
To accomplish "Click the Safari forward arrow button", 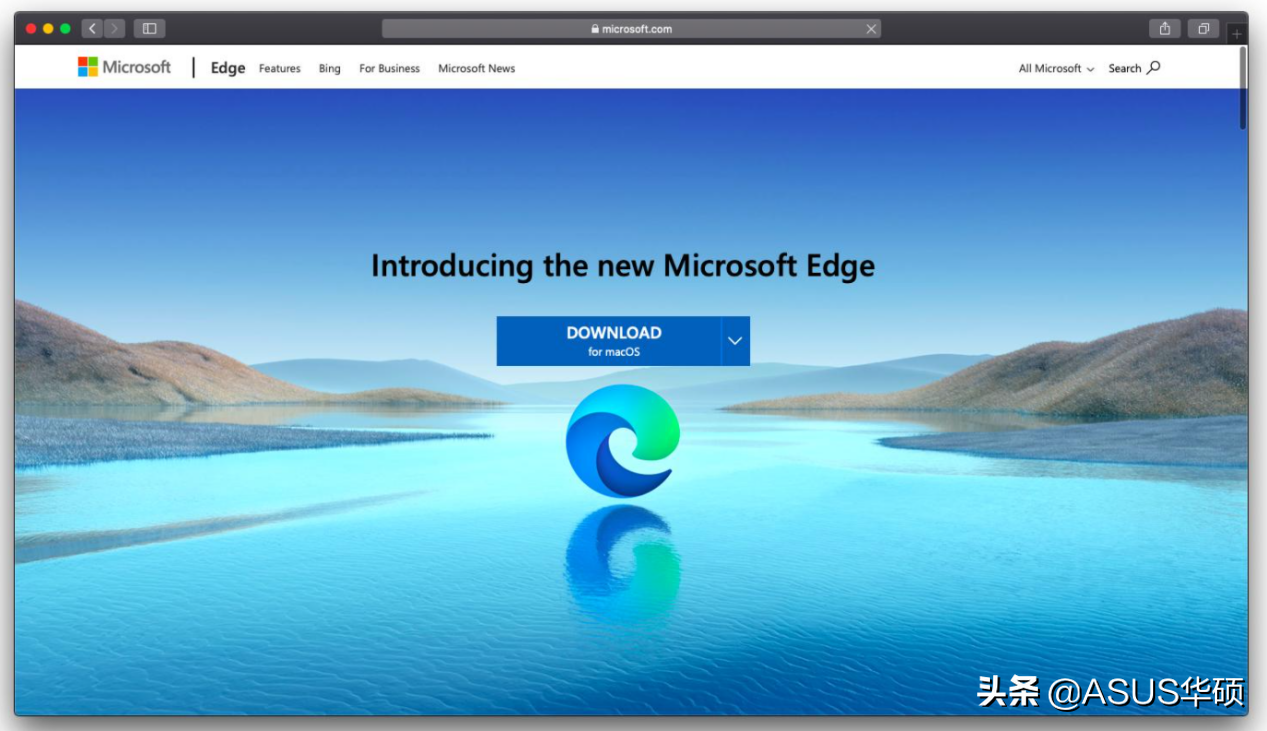I will 115,29.
